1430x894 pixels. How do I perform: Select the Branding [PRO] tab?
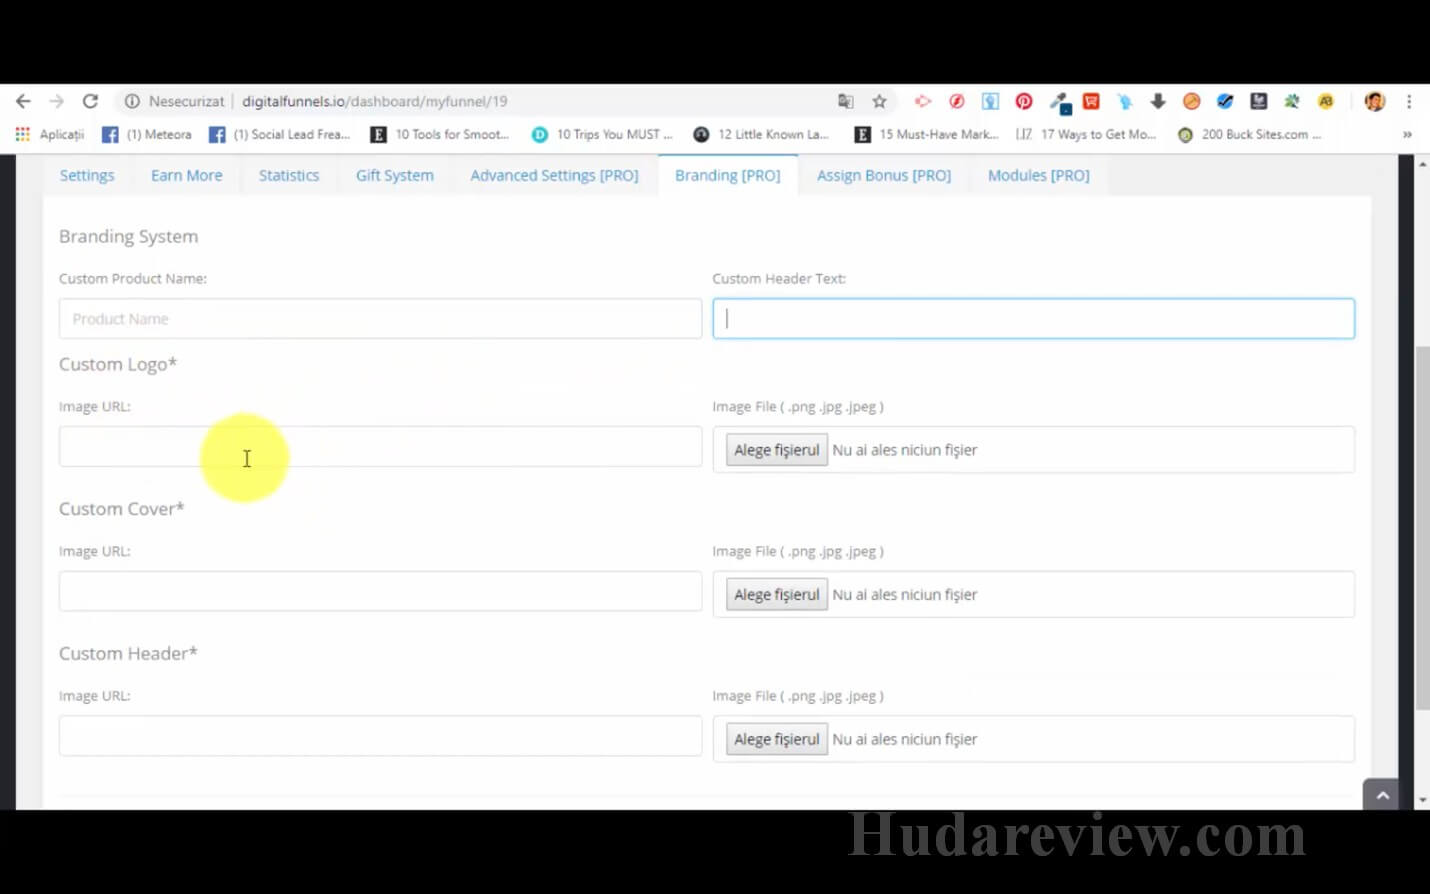click(728, 175)
